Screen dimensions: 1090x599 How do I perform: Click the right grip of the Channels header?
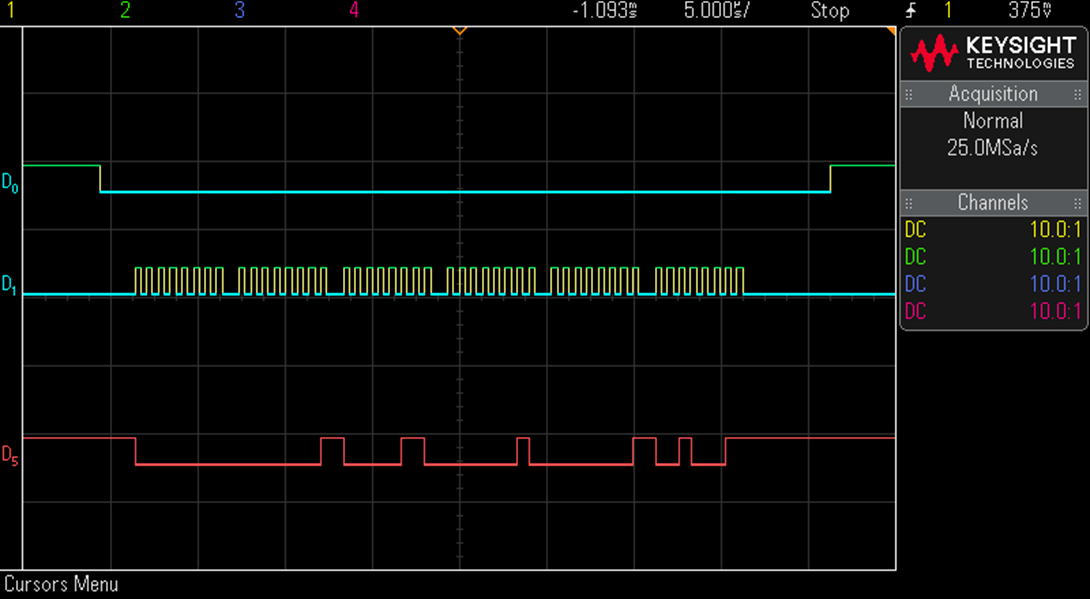tap(1077, 203)
